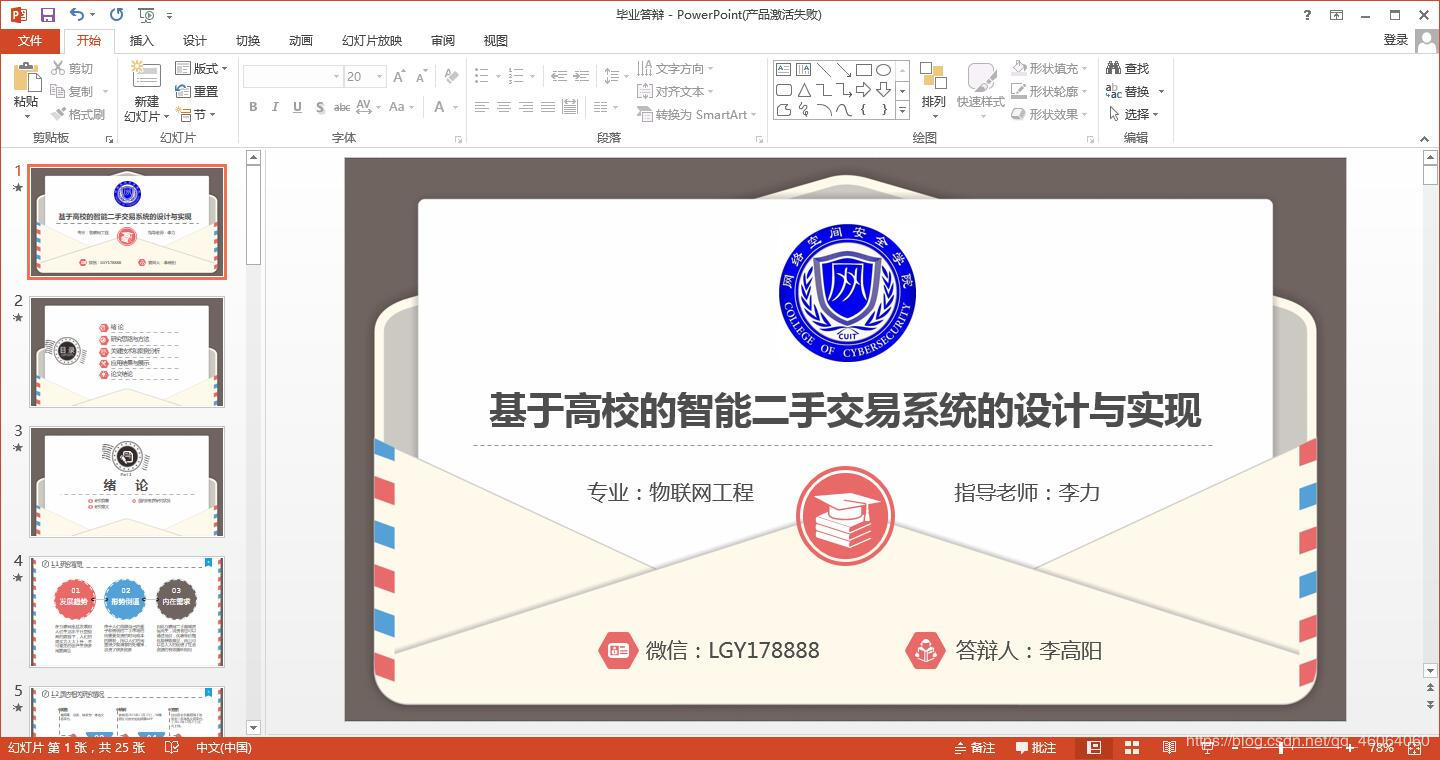
Task: Click Sign in (登录) link
Action: [x=1396, y=40]
